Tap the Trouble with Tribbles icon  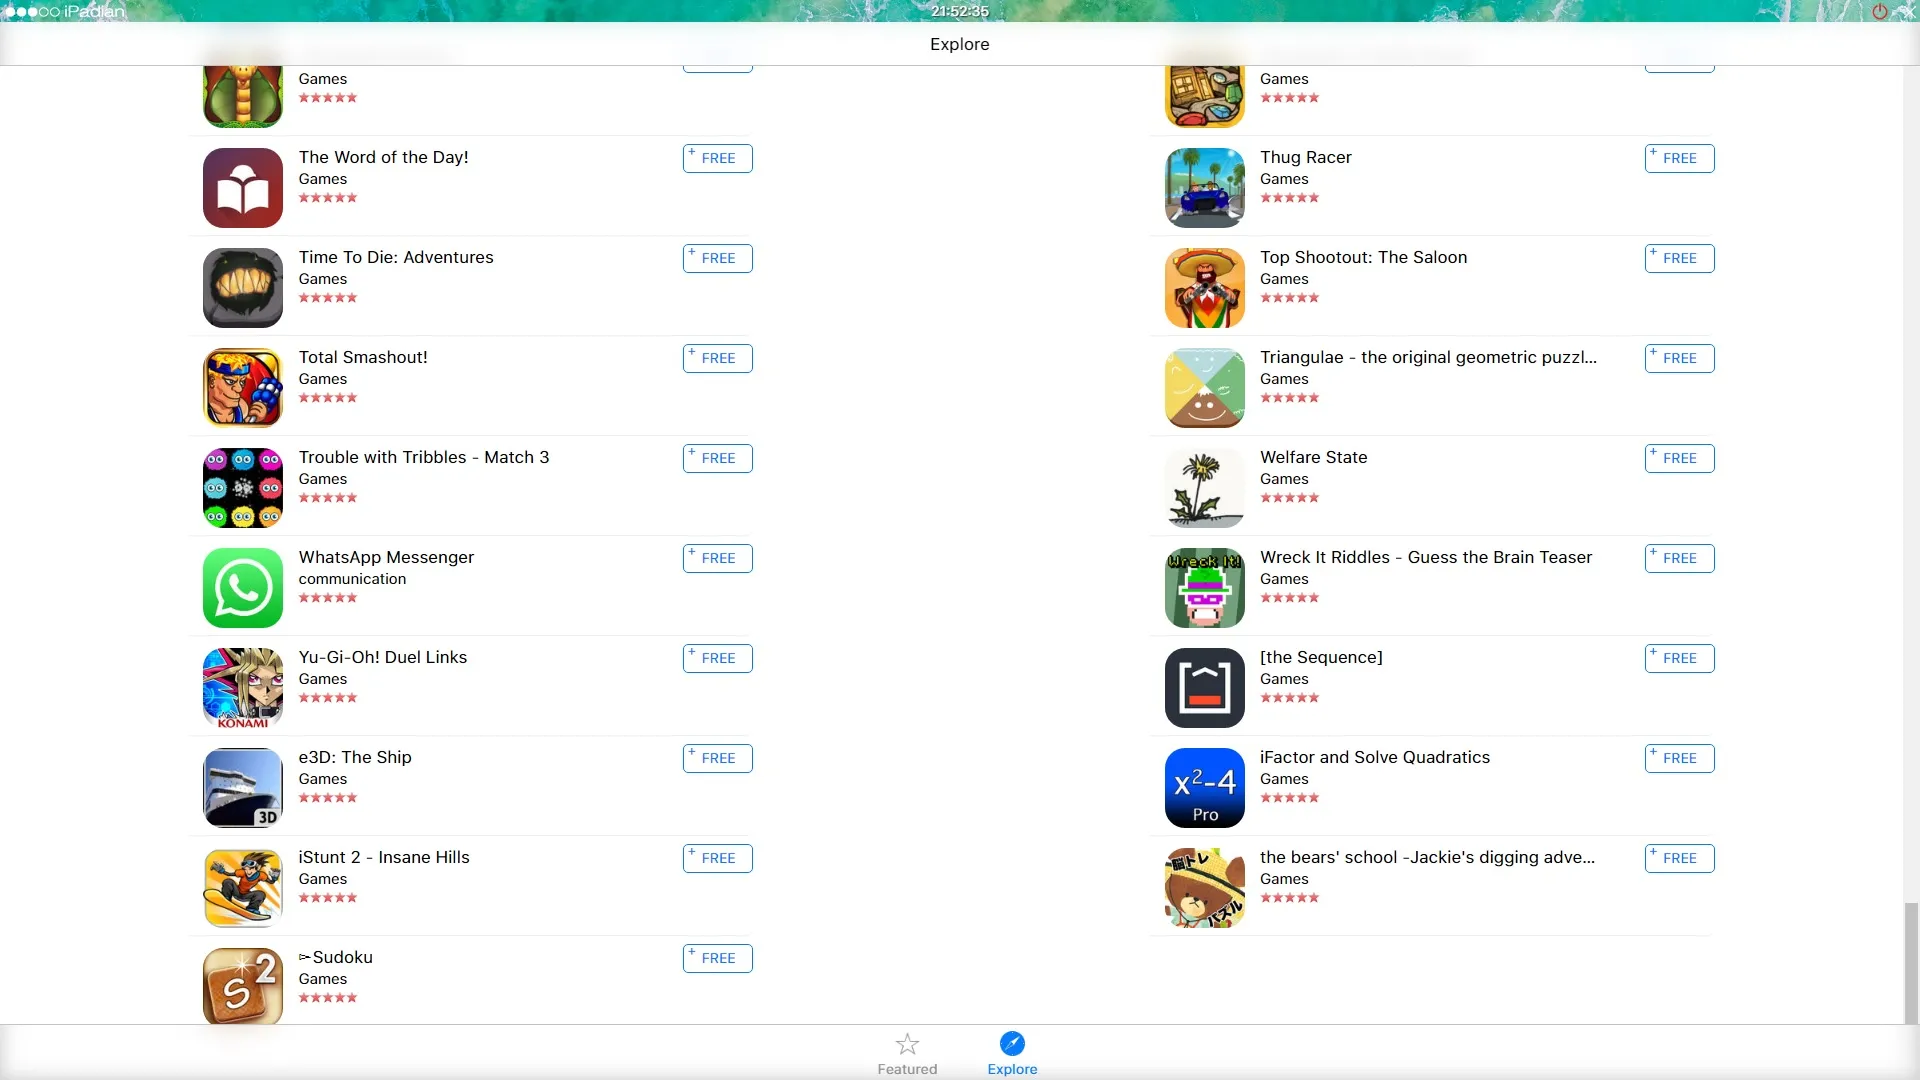[x=243, y=488]
